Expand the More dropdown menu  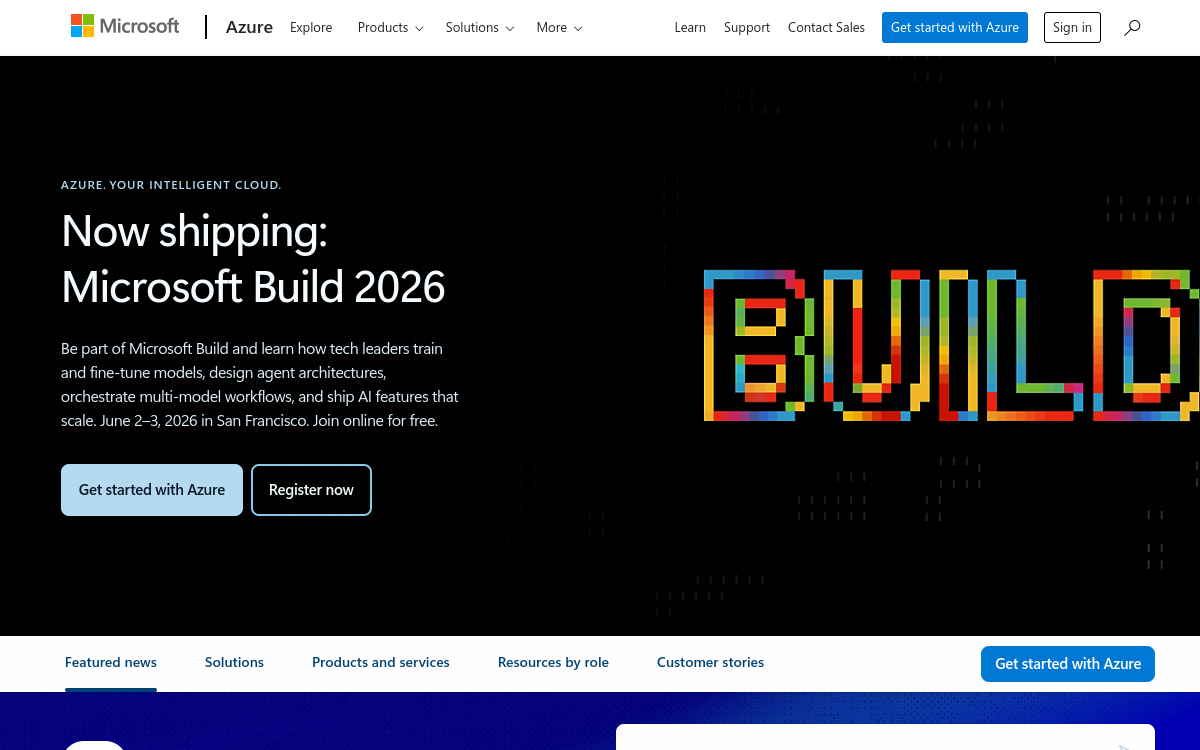pos(559,28)
